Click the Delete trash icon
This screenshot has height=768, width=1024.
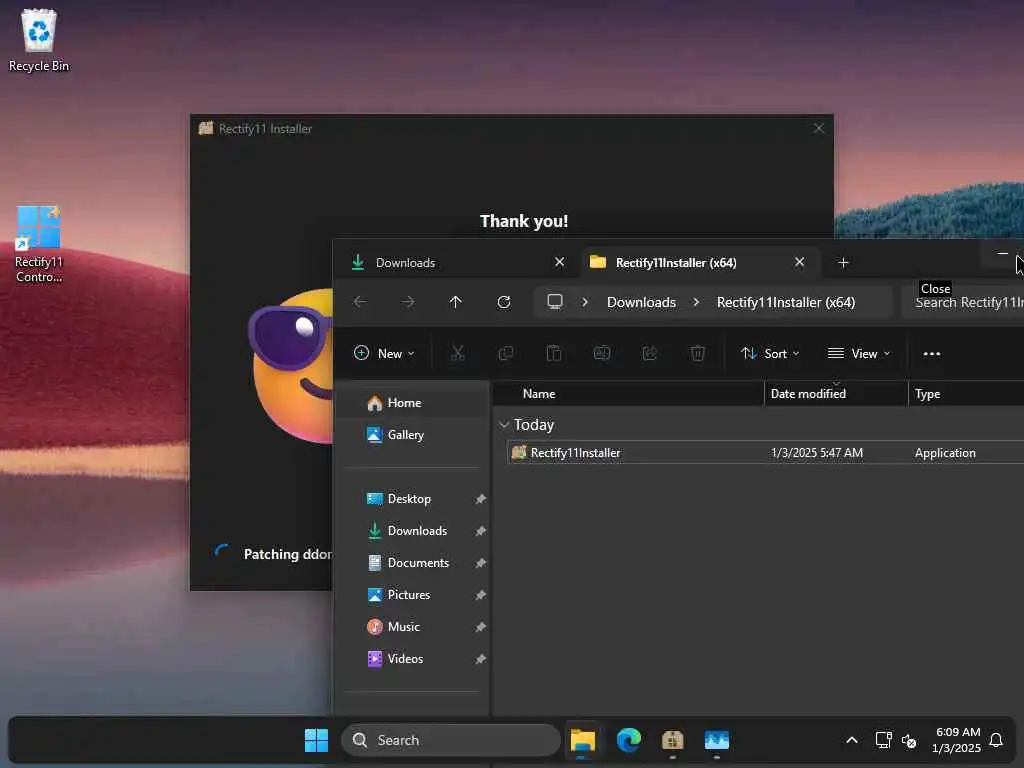tap(697, 353)
